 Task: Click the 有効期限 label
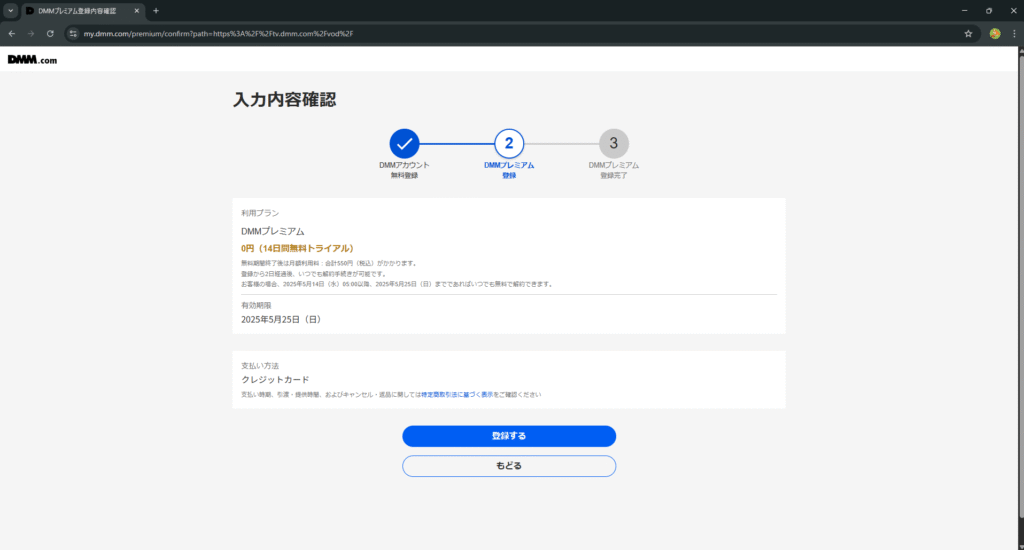tap(256, 305)
